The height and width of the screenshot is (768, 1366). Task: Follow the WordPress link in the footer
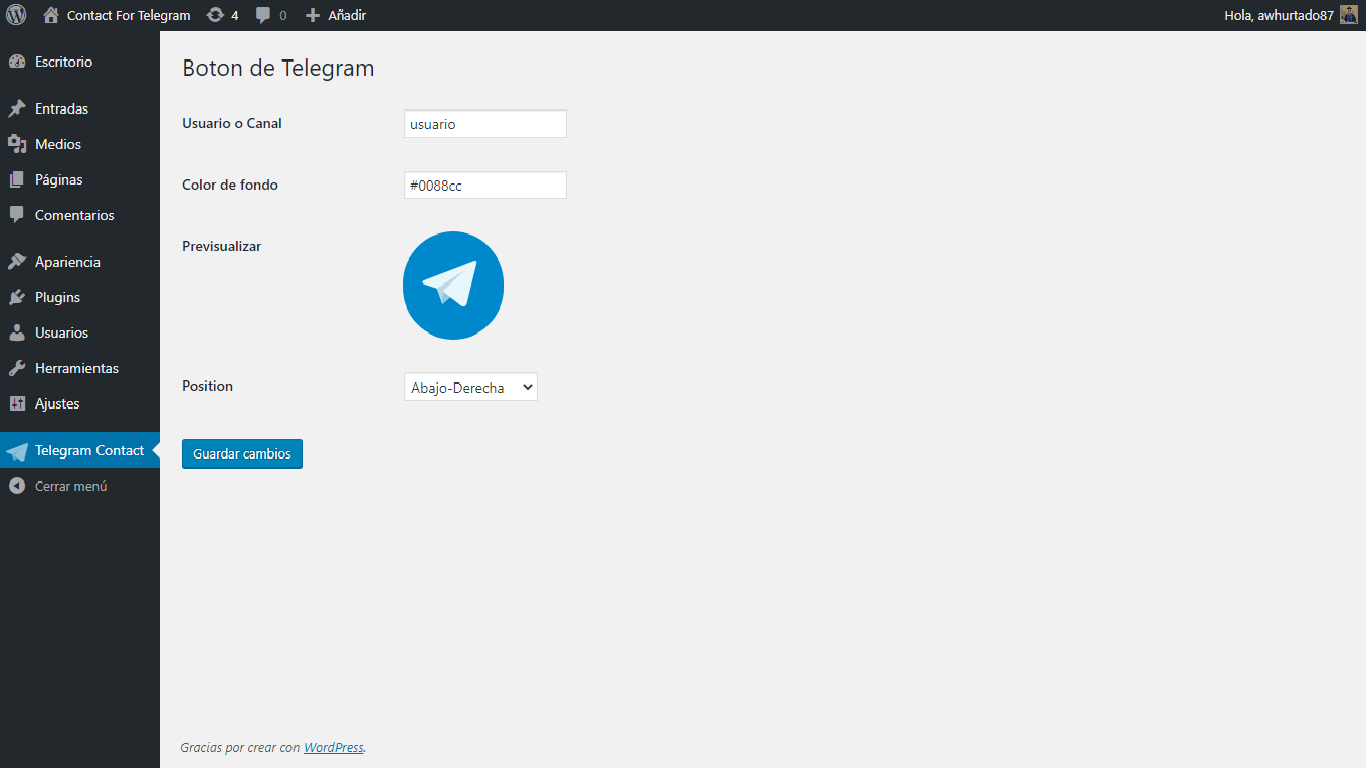tap(334, 747)
